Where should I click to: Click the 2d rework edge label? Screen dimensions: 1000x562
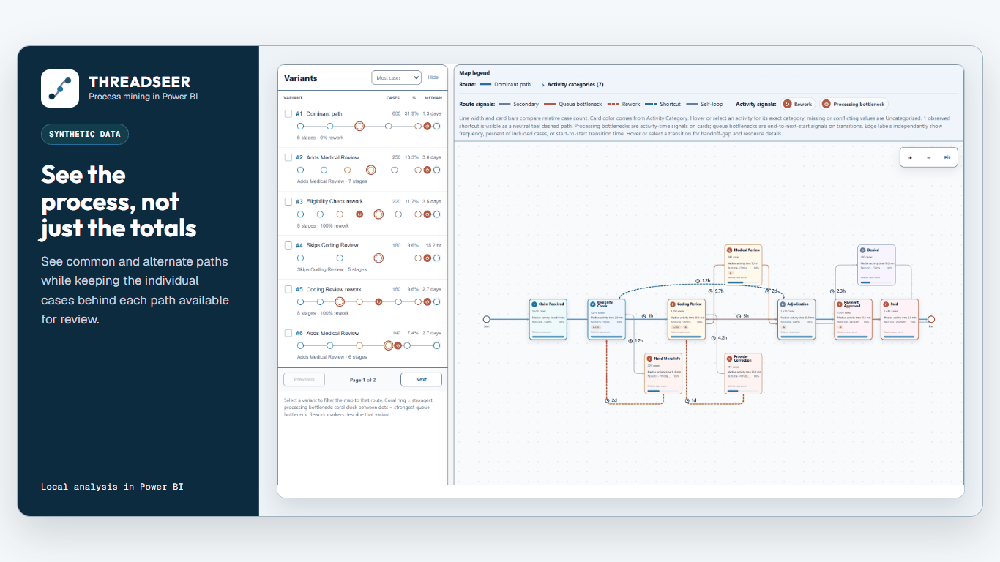[x=611, y=401]
